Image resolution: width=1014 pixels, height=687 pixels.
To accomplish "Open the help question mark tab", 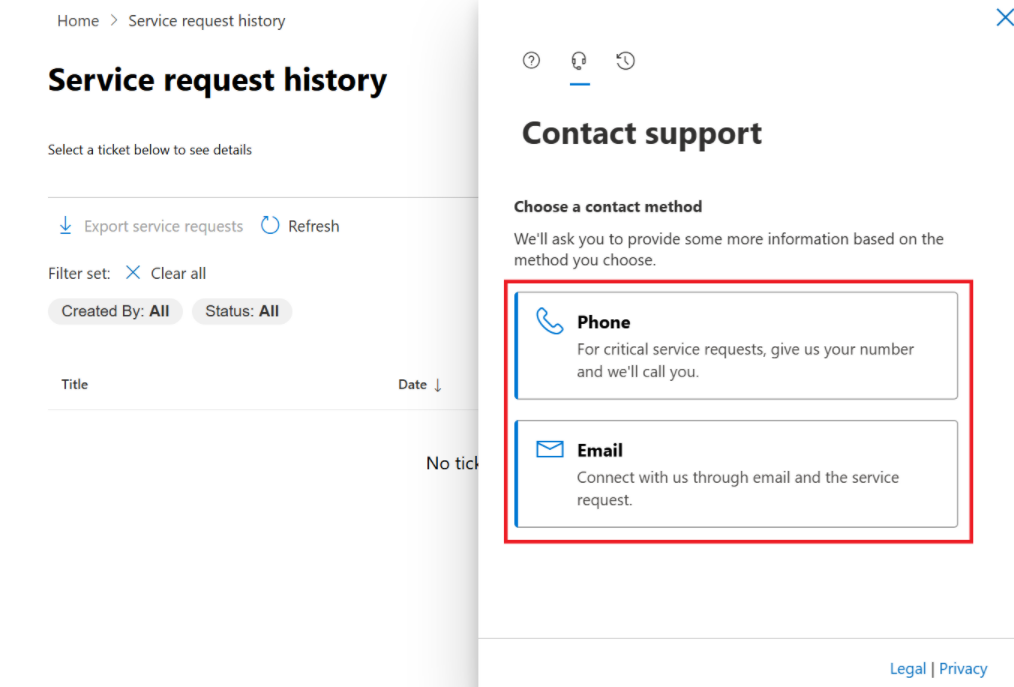I will tap(531, 61).
